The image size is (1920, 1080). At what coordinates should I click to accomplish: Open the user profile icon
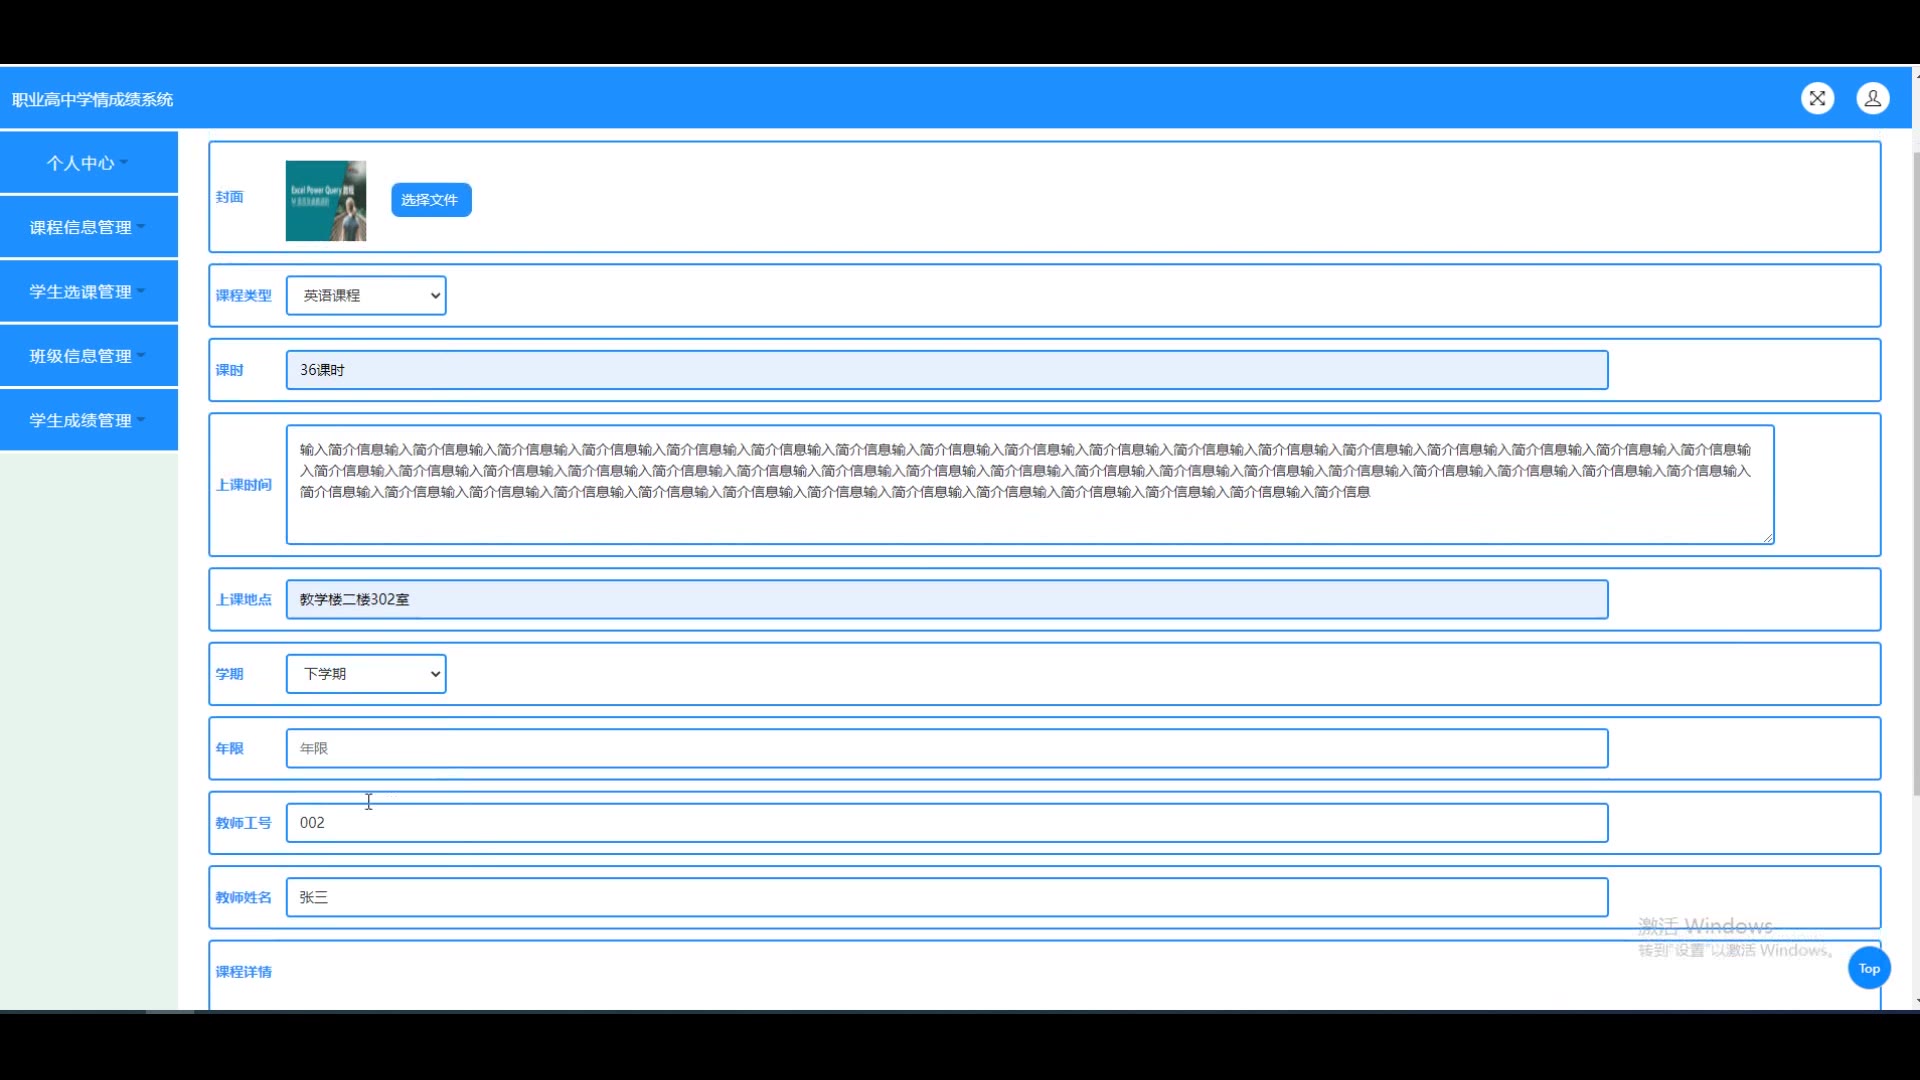click(x=1872, y=98)
